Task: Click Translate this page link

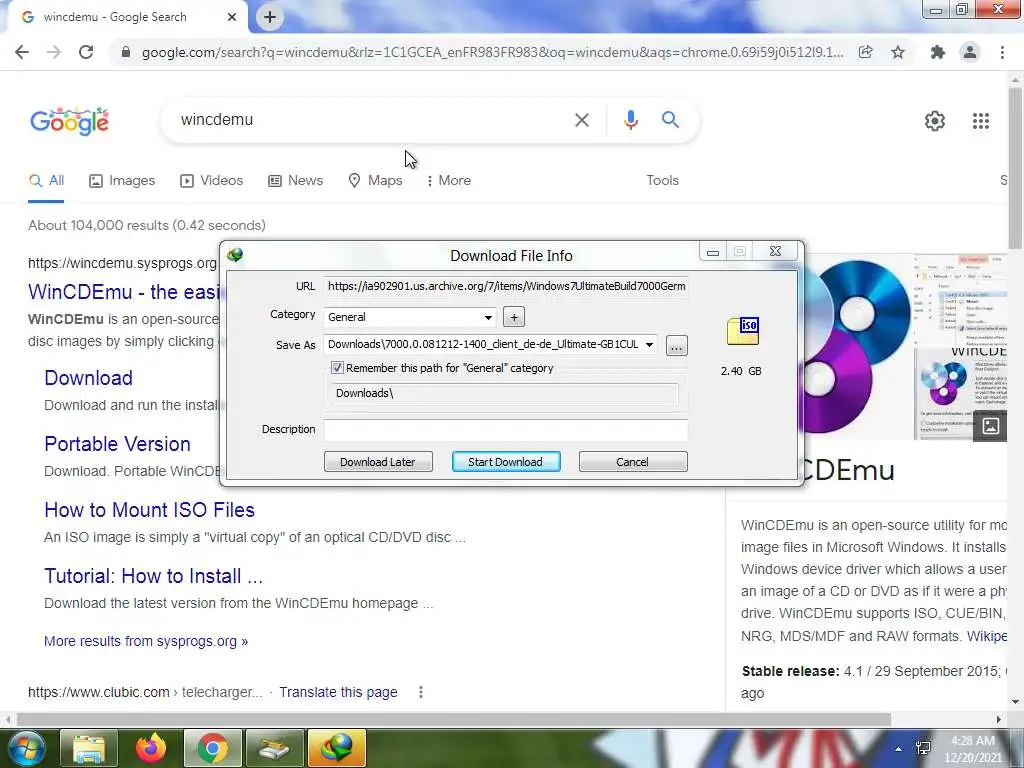Action: [x=338, y=692]
